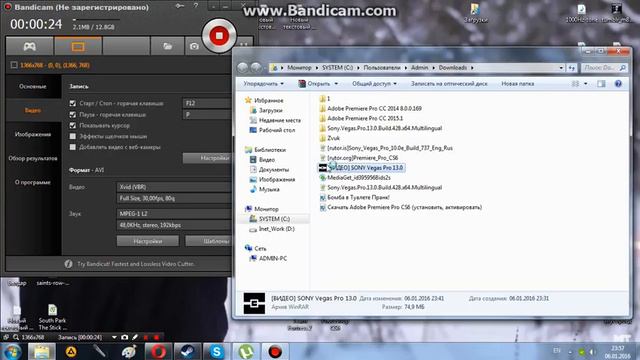Click Записать на оптический диск
640x360 pixels.
click(x=449, y=84)
